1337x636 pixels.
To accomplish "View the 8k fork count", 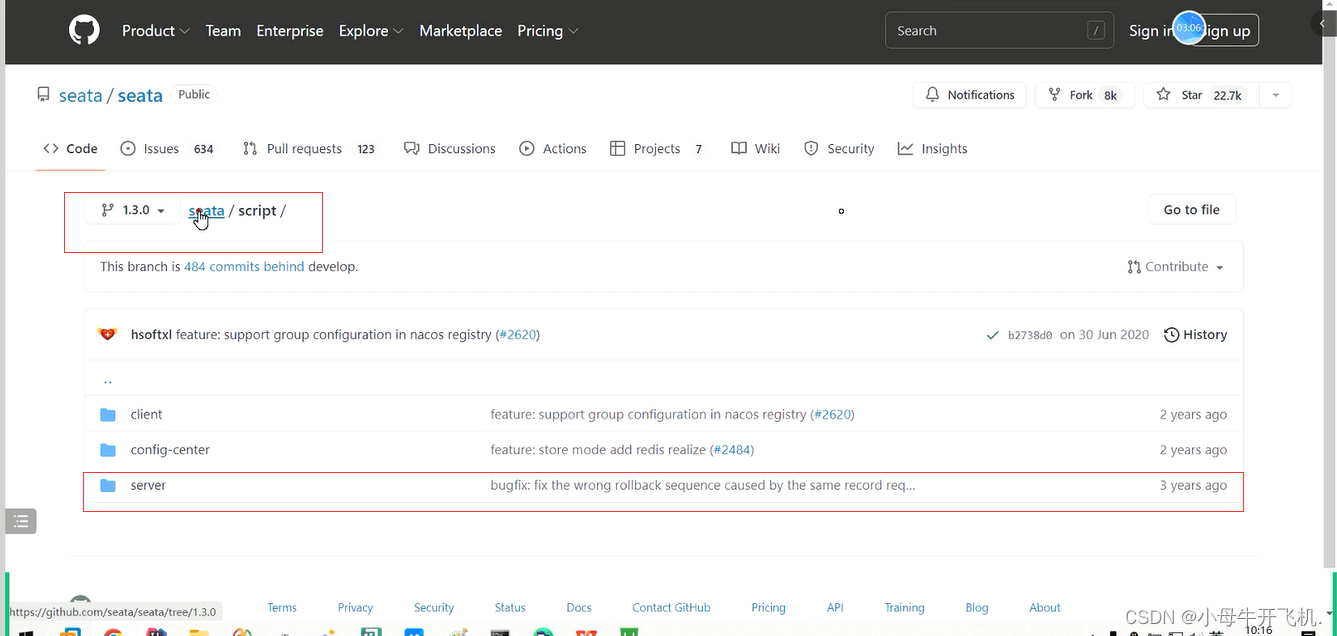I will pos(1110,95).
